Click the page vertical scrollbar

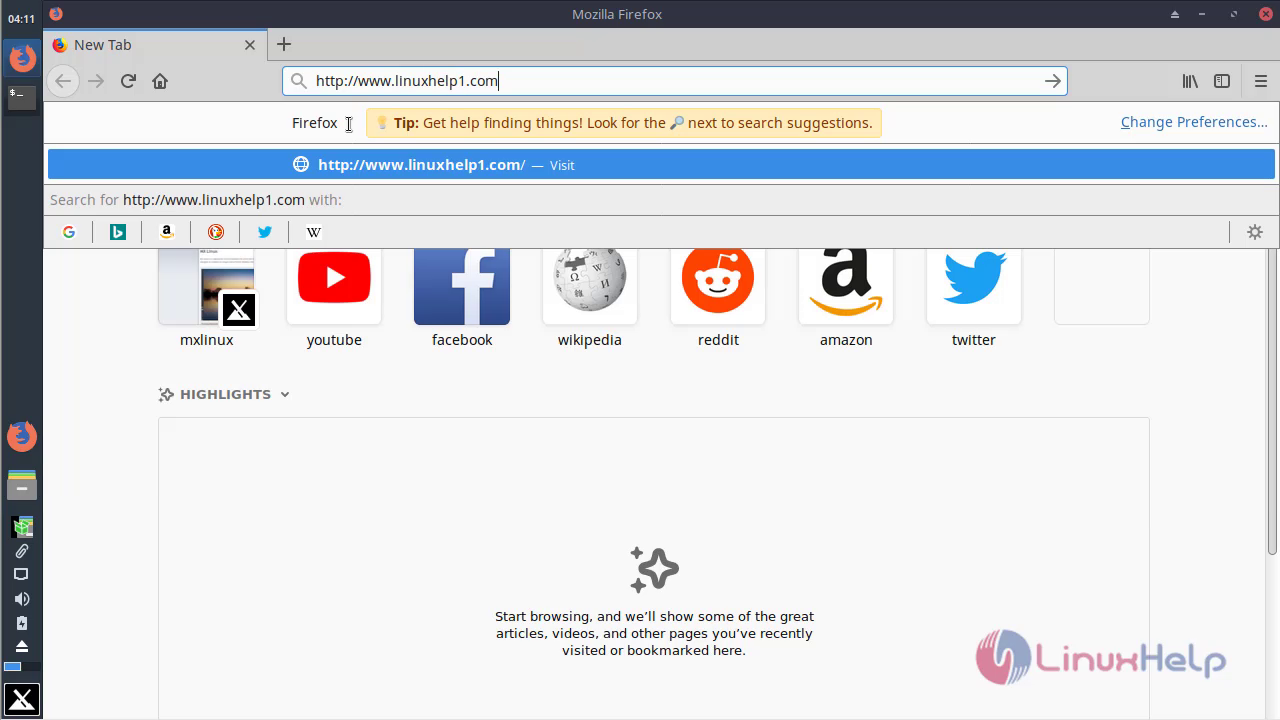pyautogui.click(x=1272, y=400)
